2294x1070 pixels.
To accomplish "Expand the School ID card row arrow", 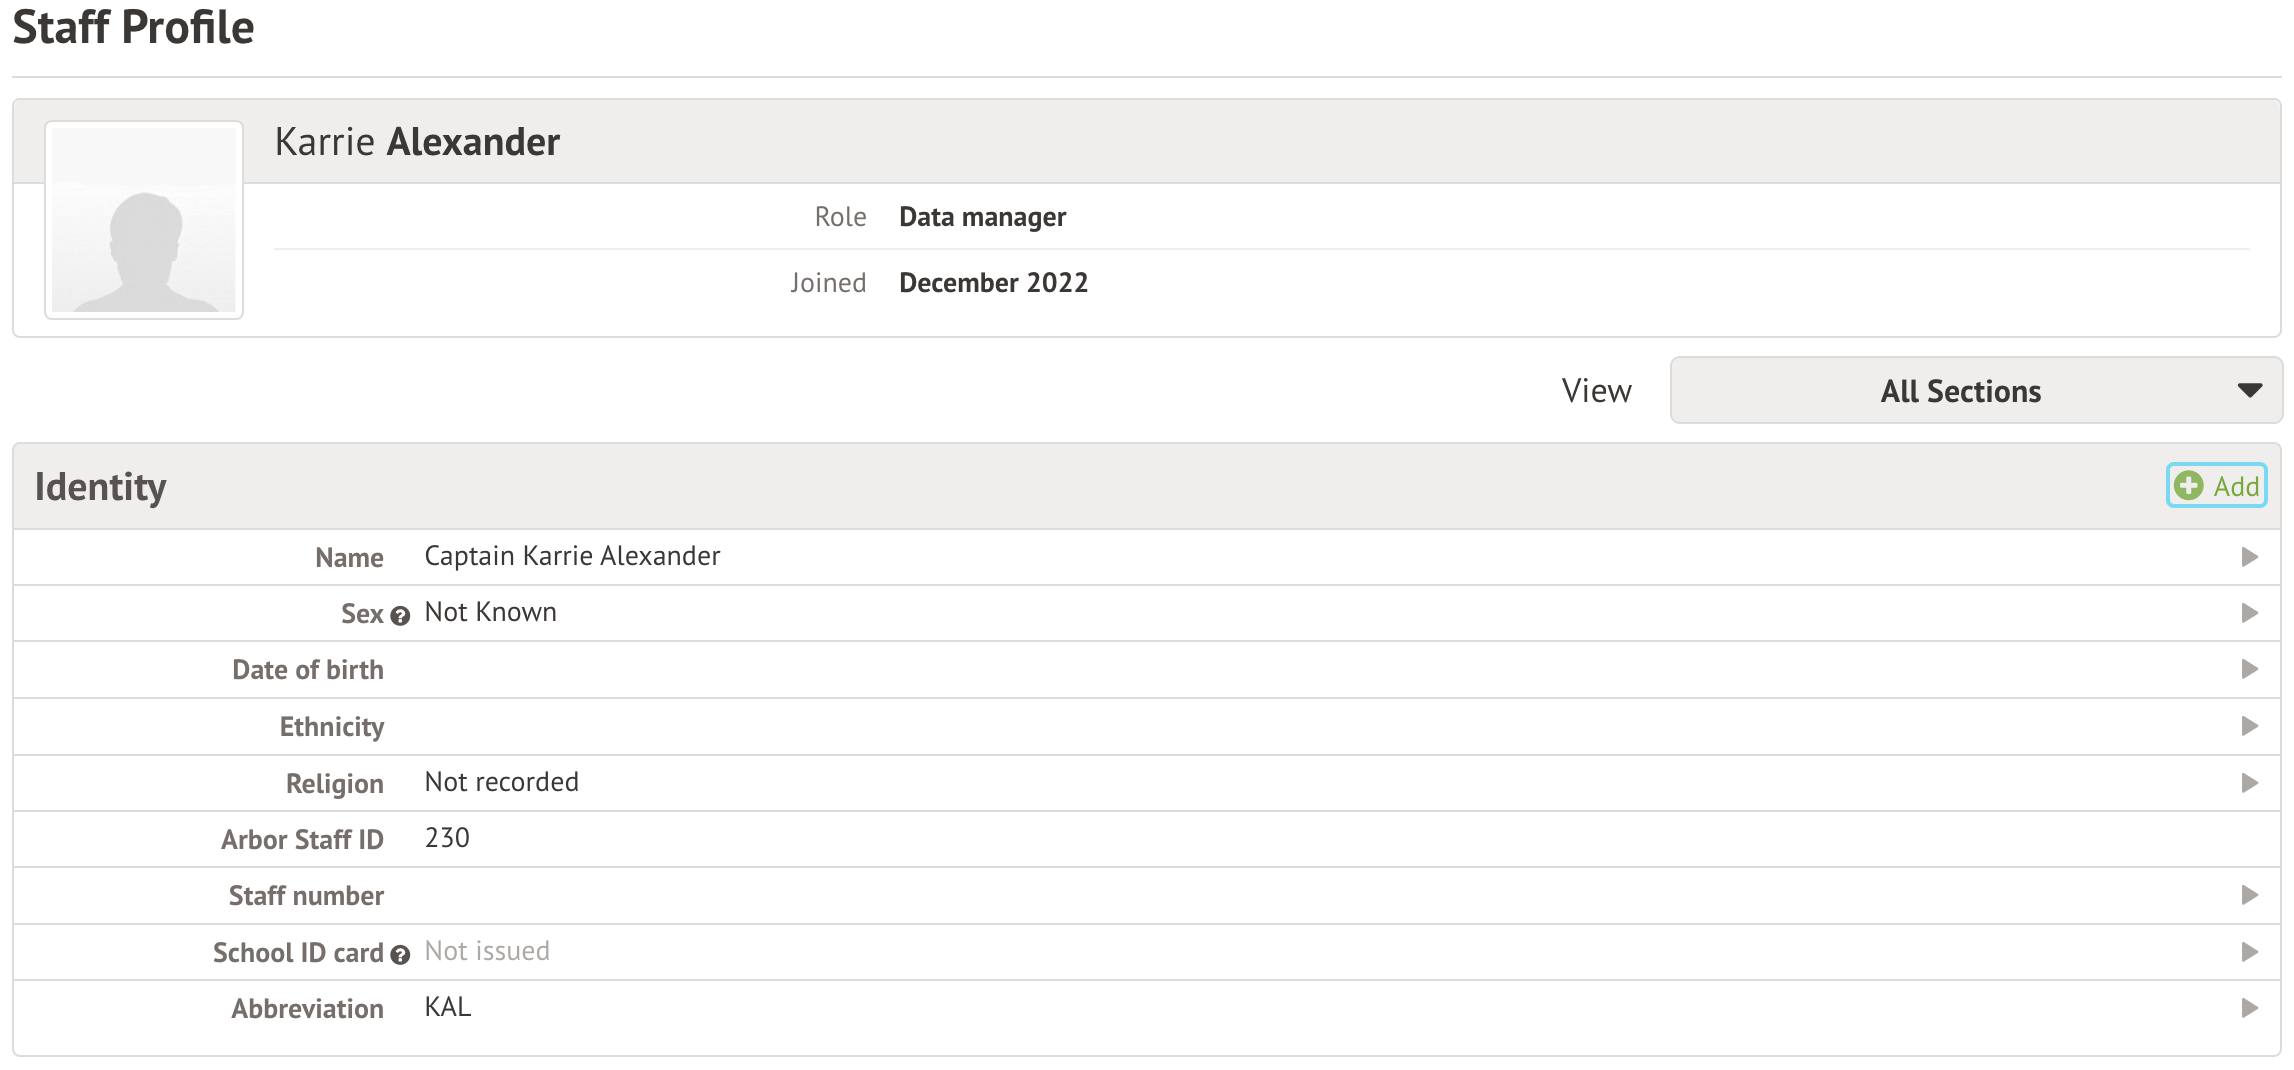I will pos(2249,952).
